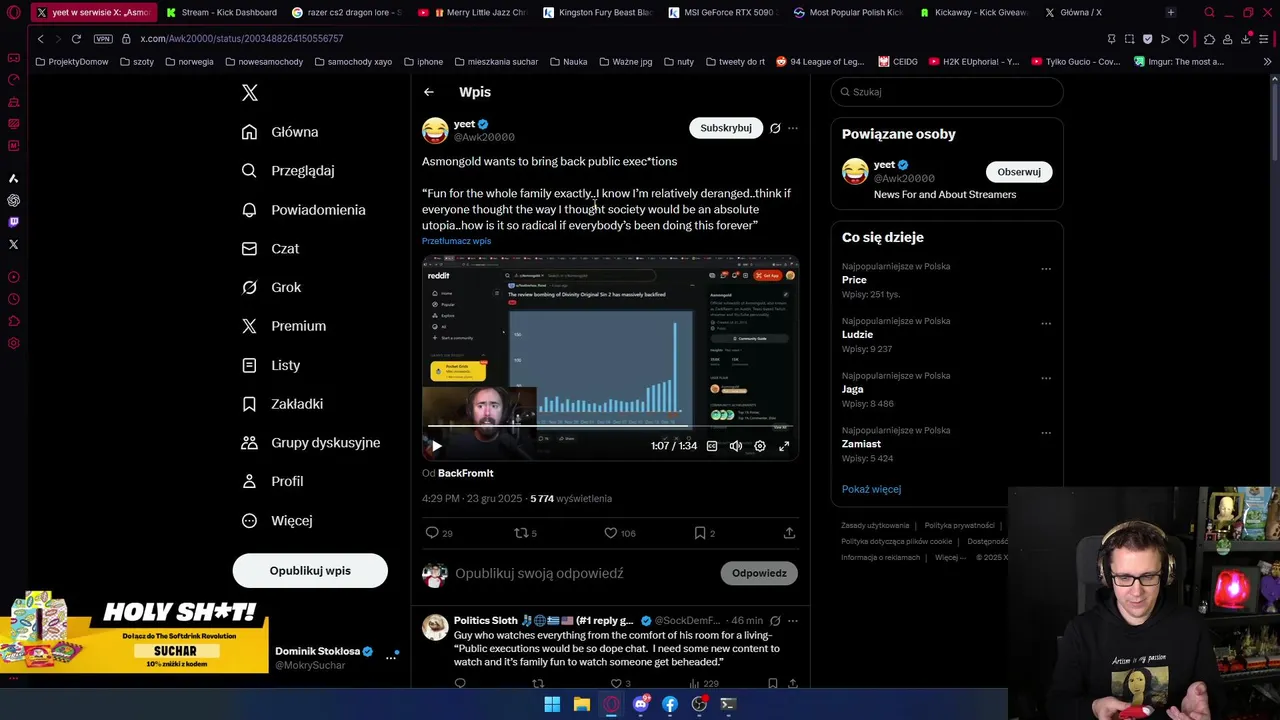Viewport: 1280px width, 720px height.
Task: Open Grok from the sidebar
Action: click(271, 287)
